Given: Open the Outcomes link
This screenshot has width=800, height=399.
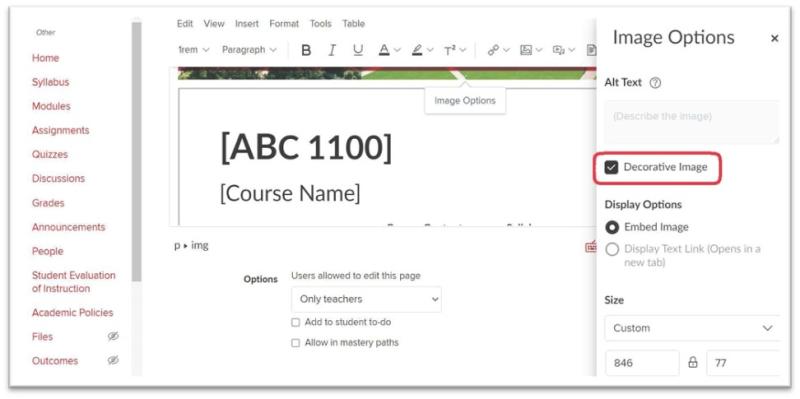Looking at the screenshot, I should click(x=55, y=361).
